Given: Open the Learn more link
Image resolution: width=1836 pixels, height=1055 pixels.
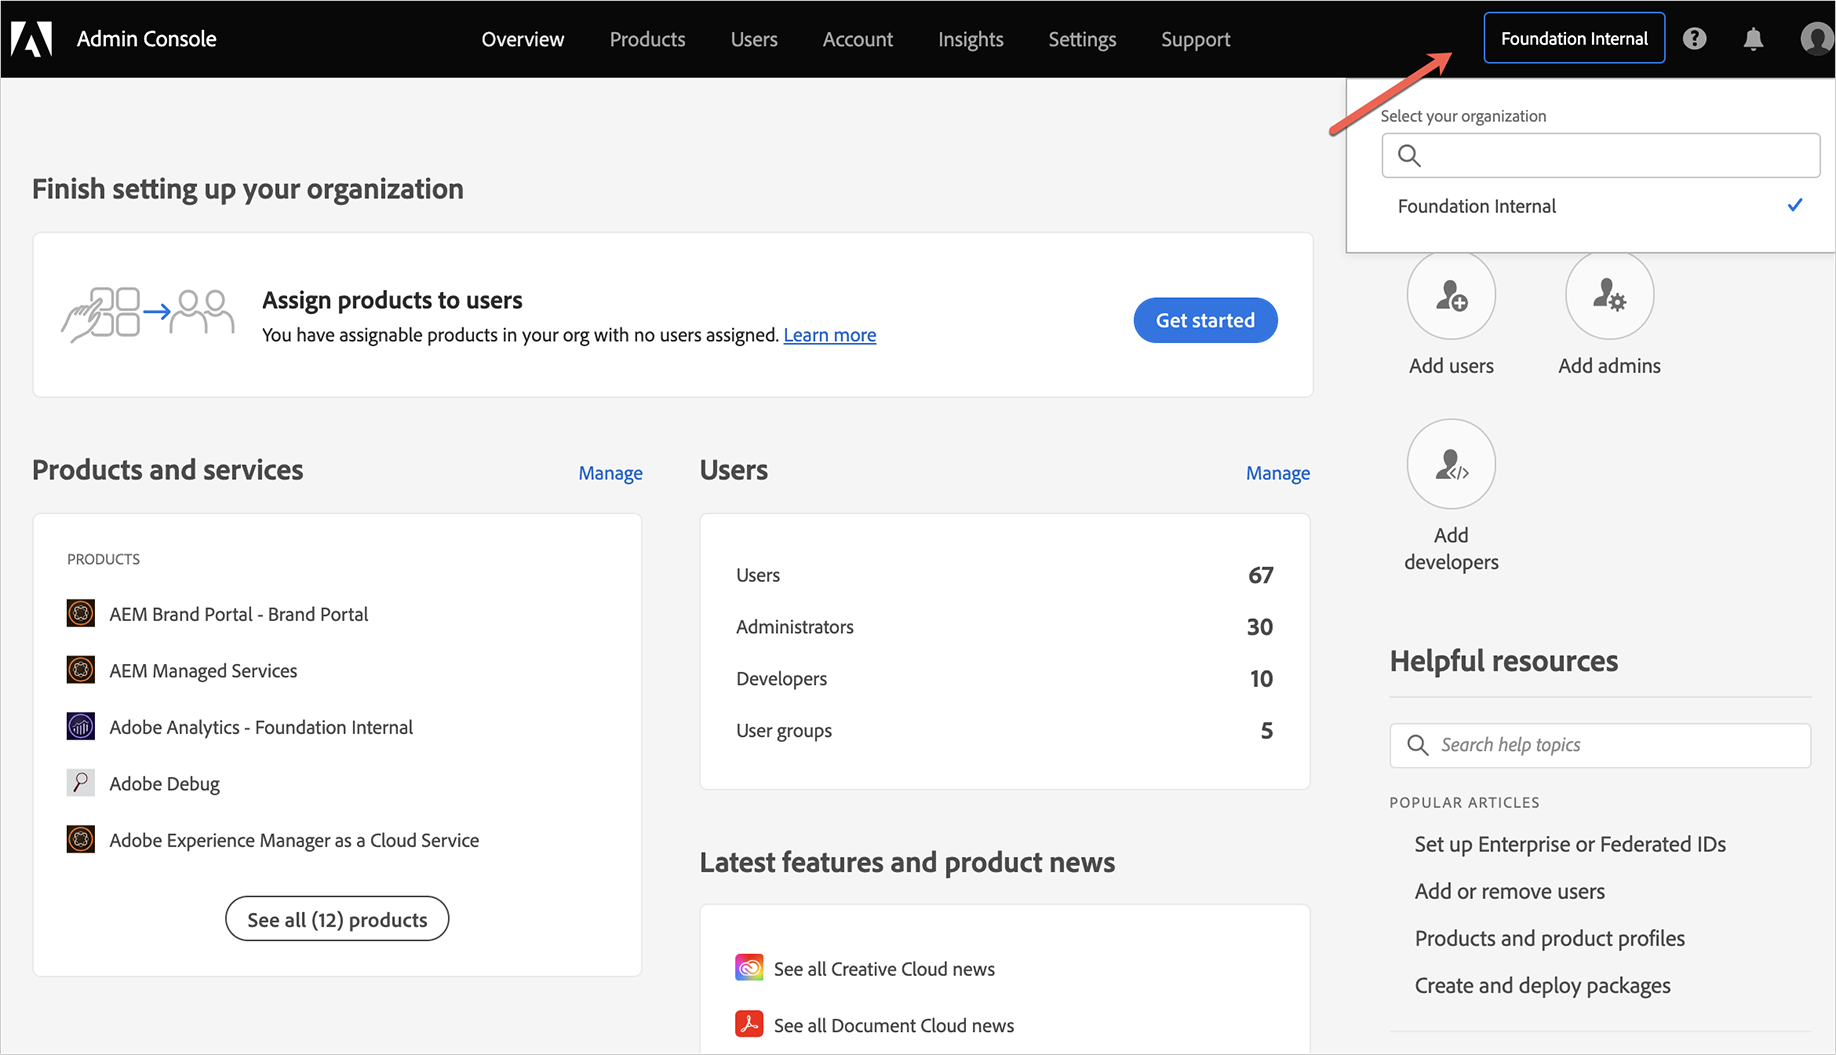Looking at the screenshot, I should point(829,335).
